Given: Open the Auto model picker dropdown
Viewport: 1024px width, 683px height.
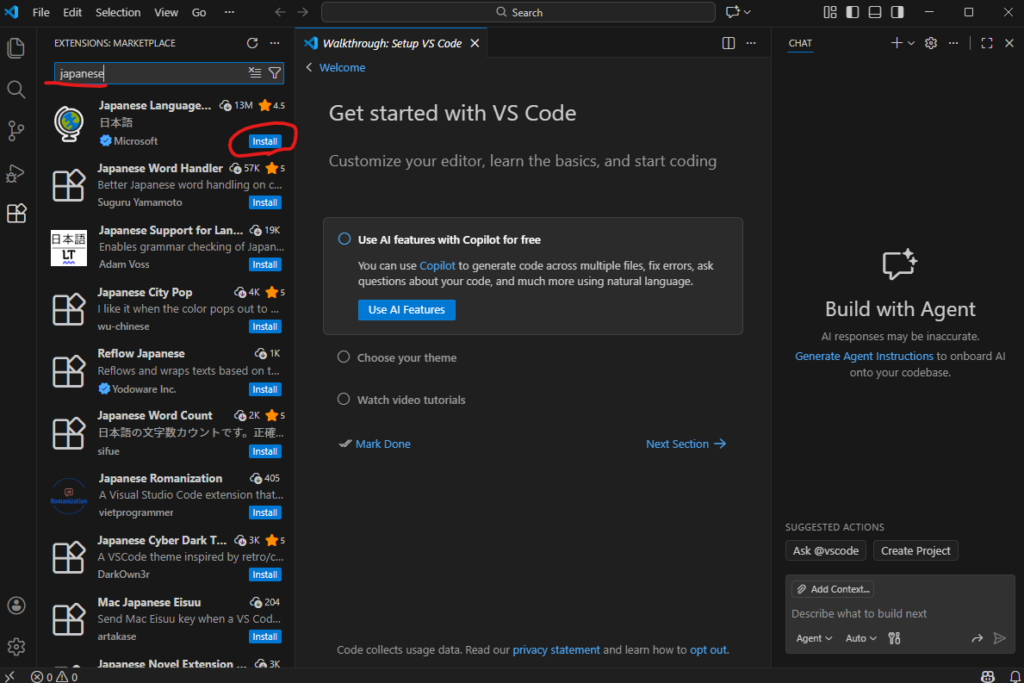Looking at the screenshot, I should pos(860,638).
